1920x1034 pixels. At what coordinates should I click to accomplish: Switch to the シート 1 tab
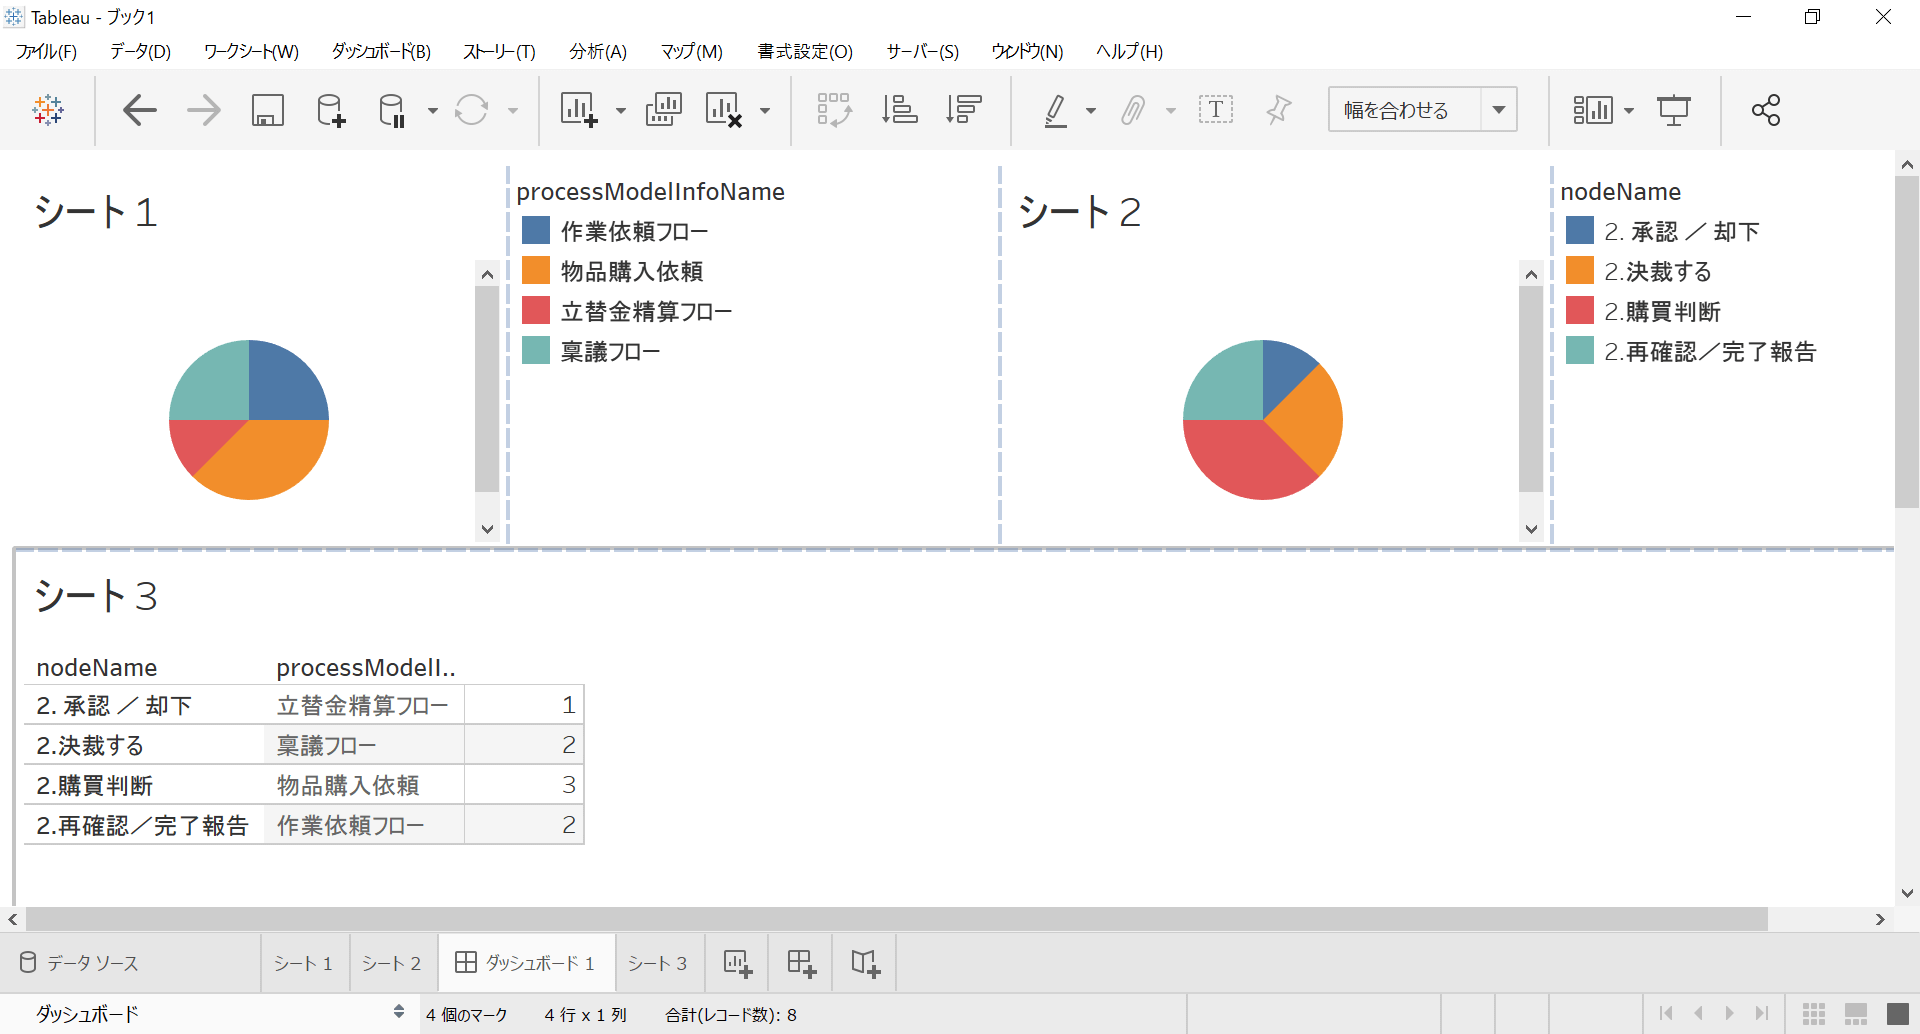click(x=303, y=963)
